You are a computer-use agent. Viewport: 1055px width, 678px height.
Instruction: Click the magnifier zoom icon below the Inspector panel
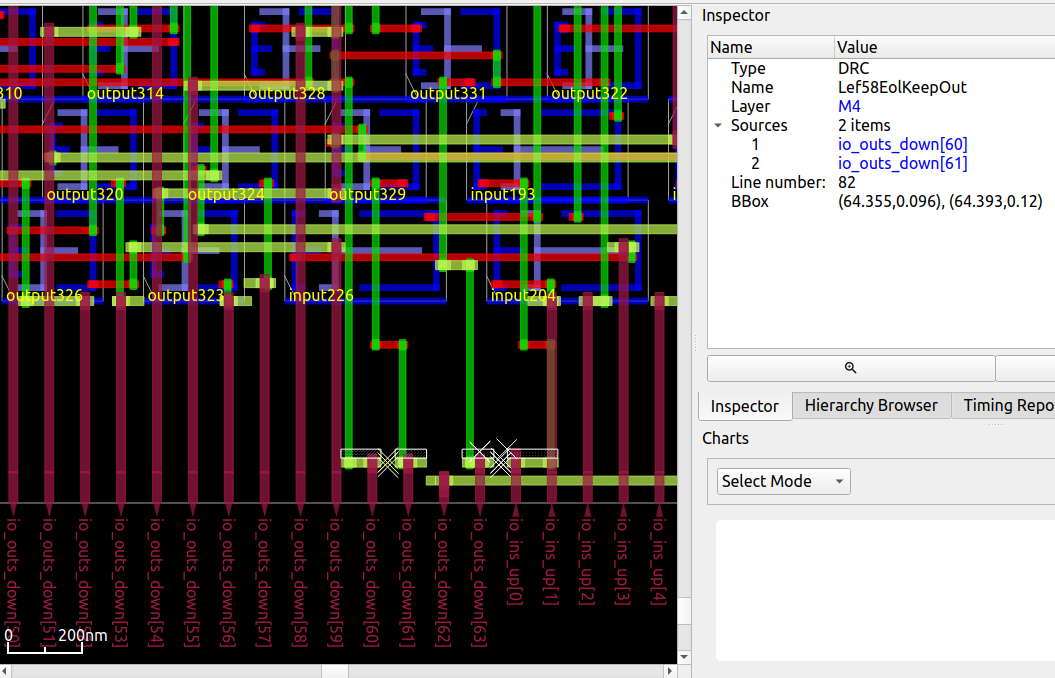(851, 368)
